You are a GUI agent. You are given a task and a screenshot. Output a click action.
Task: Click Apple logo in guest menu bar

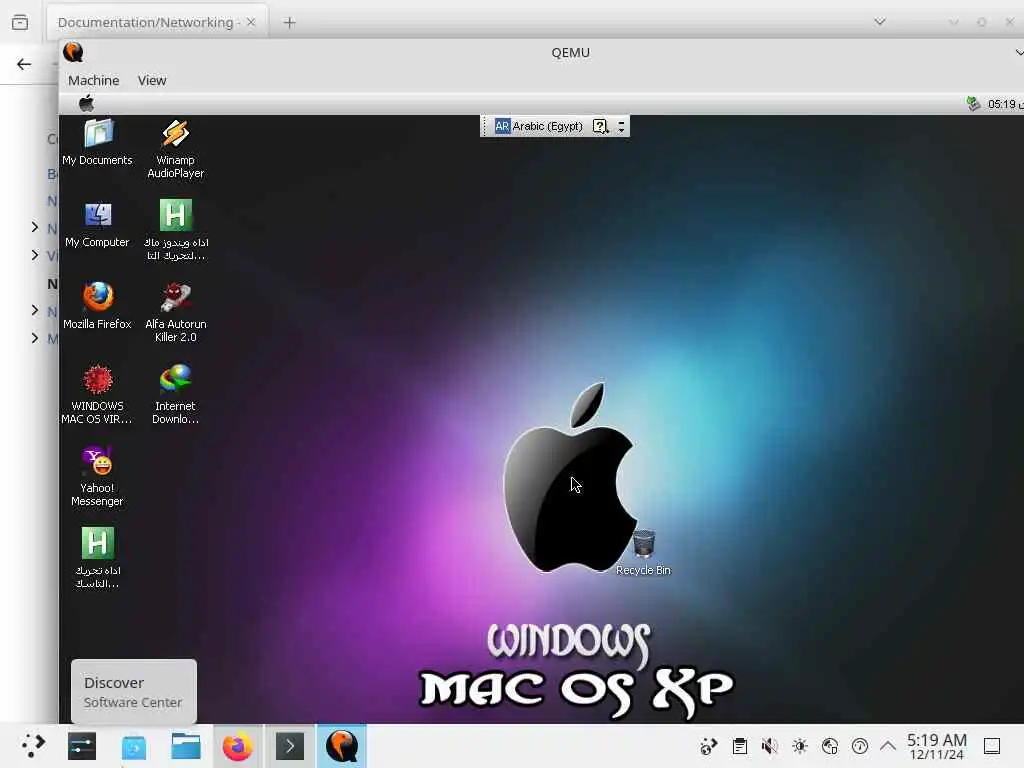point(86,103)
